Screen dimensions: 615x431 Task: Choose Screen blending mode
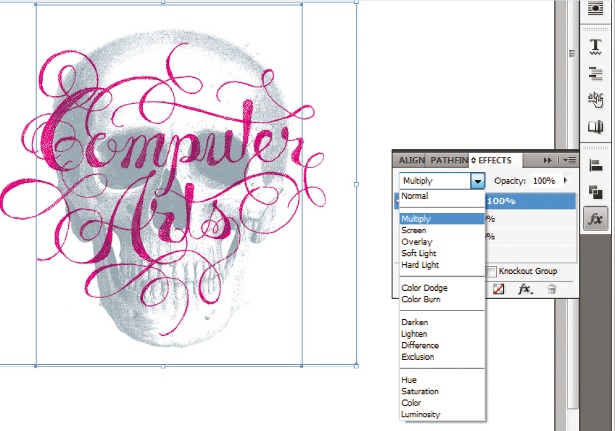[x=442, y=230]
